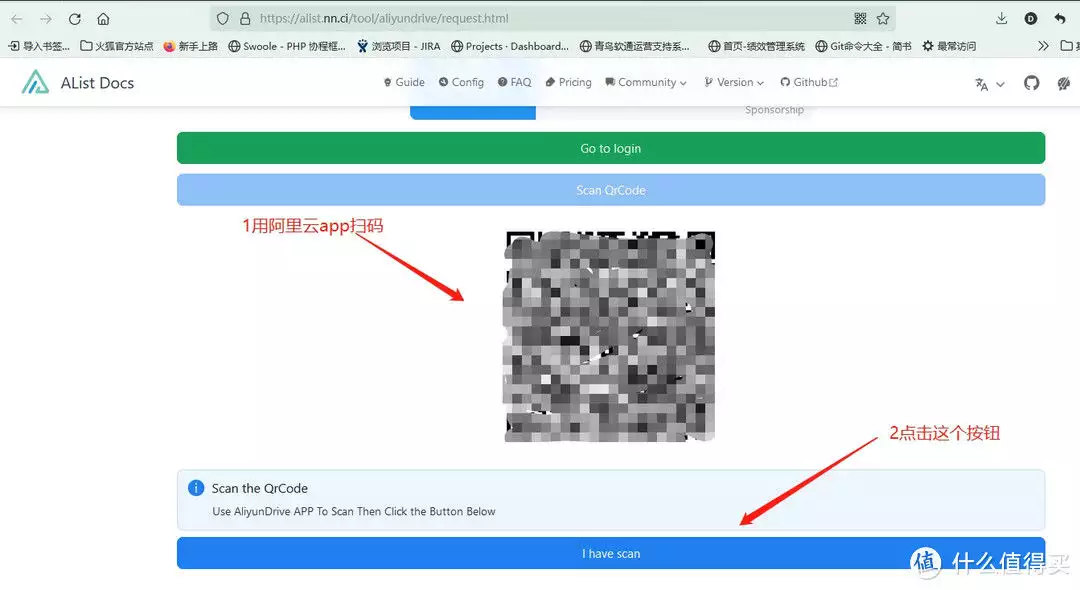Open the 导入书签 bookmark item

(39, 46)
